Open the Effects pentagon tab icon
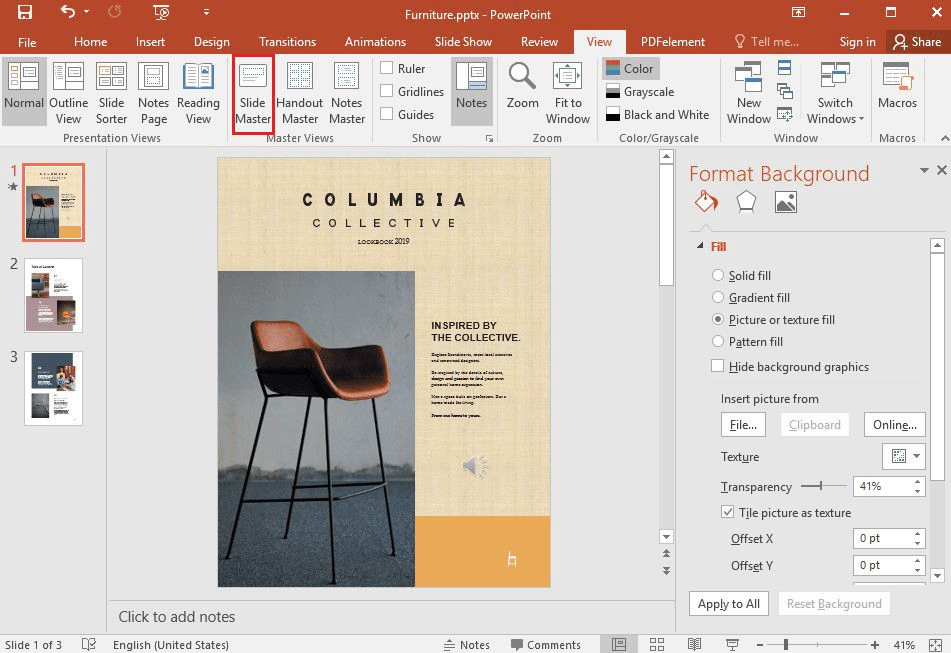951x653 pixels. [x=746, y=202]
